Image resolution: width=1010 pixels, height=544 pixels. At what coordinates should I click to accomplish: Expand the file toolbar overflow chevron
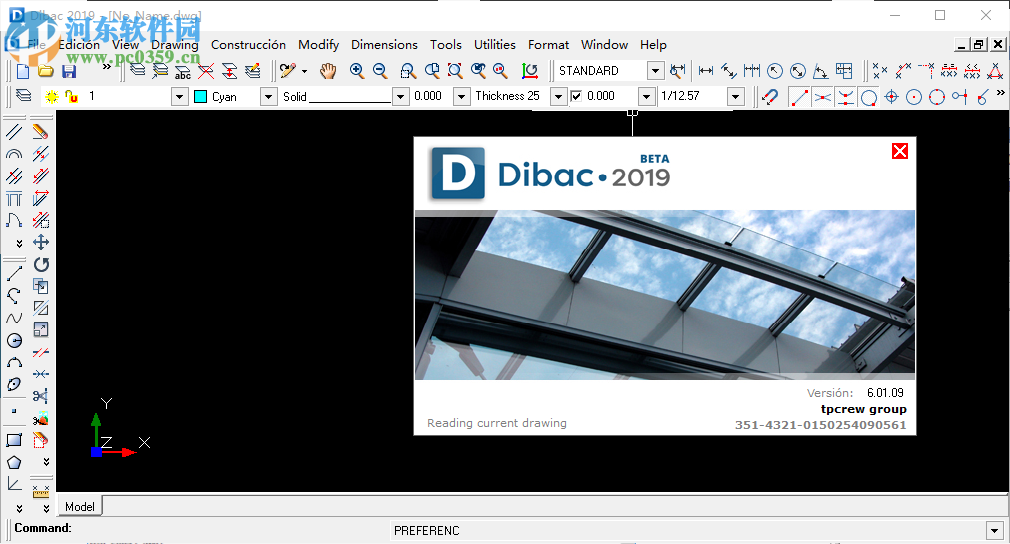[x=107, y=66]
